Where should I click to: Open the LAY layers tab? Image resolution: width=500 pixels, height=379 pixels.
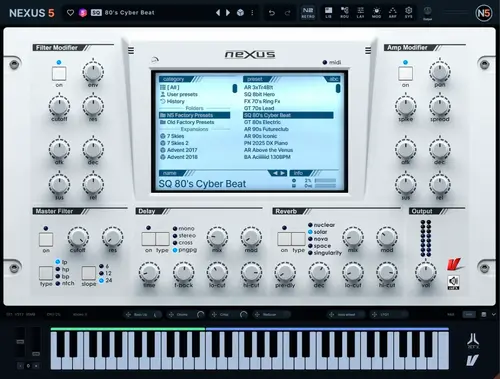[360, 12]
